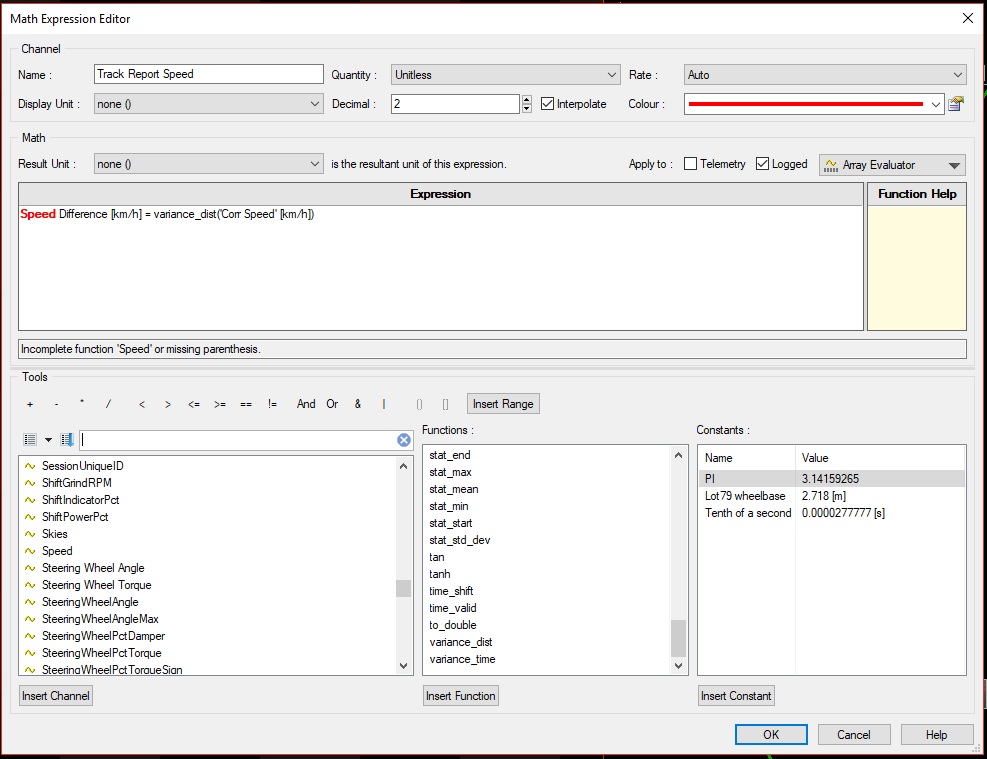
Task: Insert the greater-than operator
Action: click(x=167, y=404)
